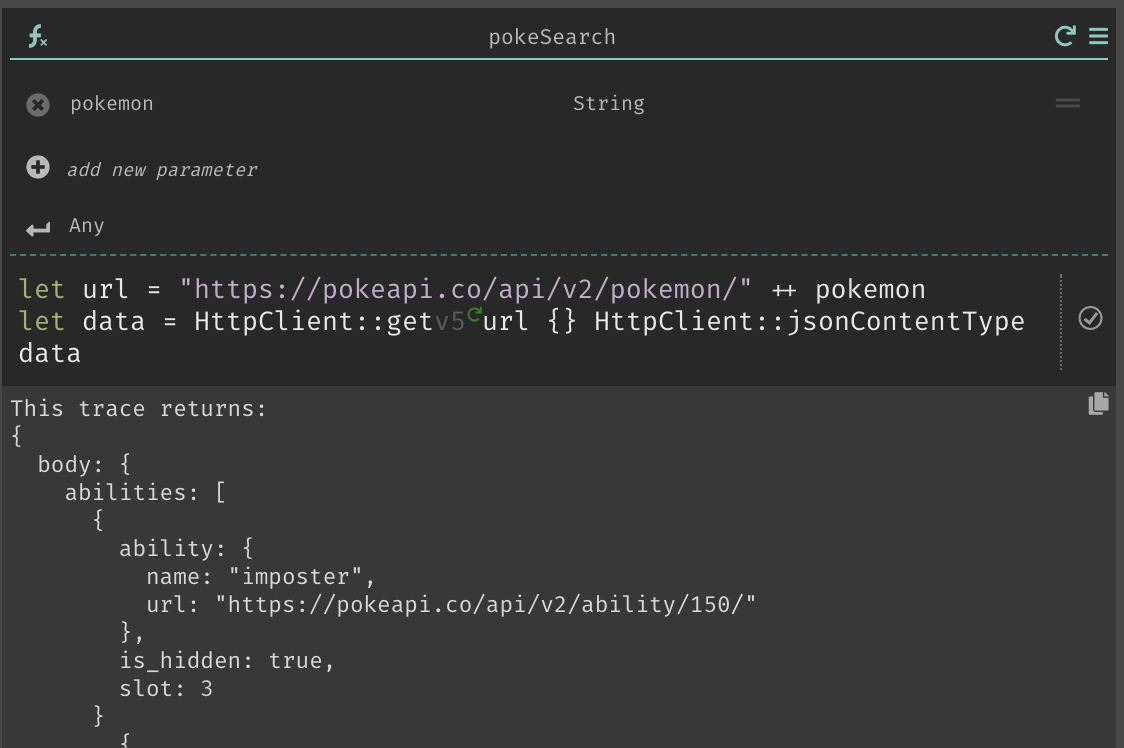Viewport: 1124px width, 748px height.
Task: Click the drag handle on pokemon row
Action: point(1067,103)
